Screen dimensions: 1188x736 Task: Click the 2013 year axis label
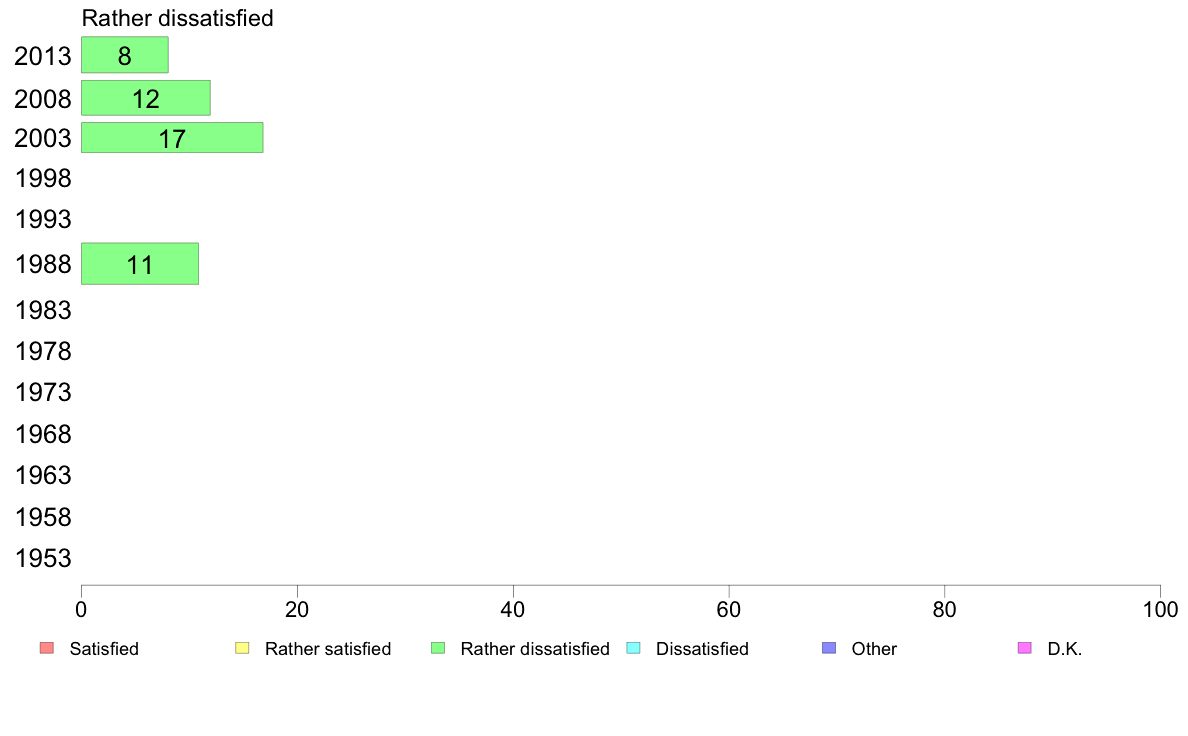tap(42, 56)
